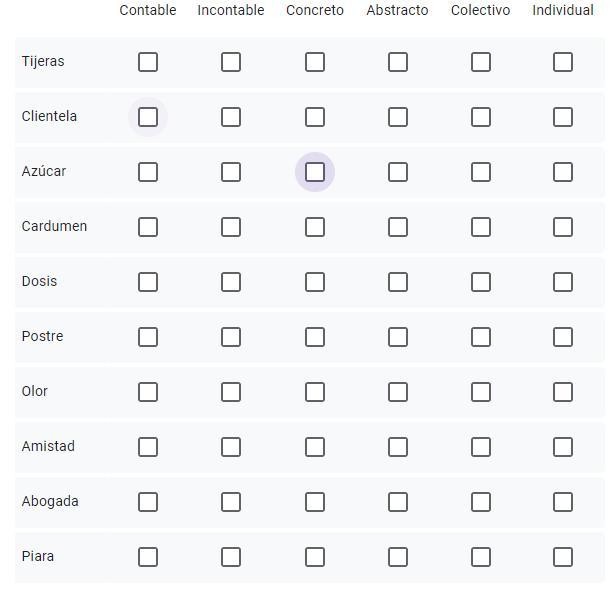Mark Dosis as Contable
The height and width of the screenshot is (594, 615).
coord(148,282)
